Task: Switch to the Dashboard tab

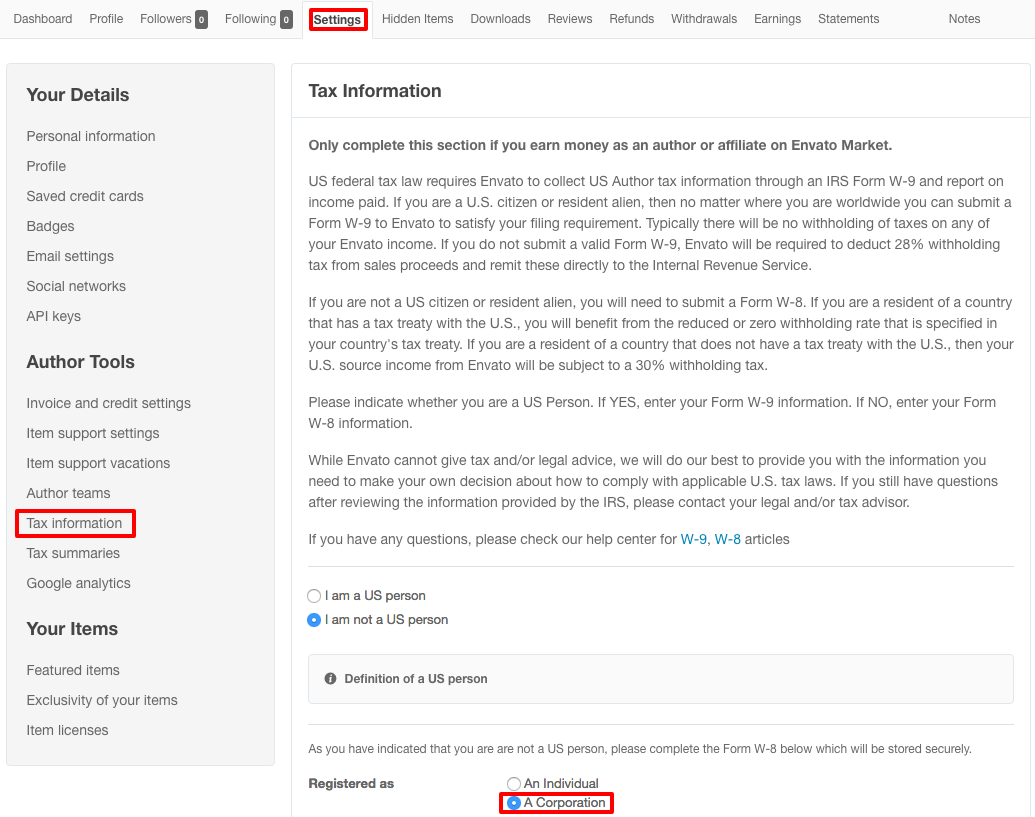Action: pos(43,19)
